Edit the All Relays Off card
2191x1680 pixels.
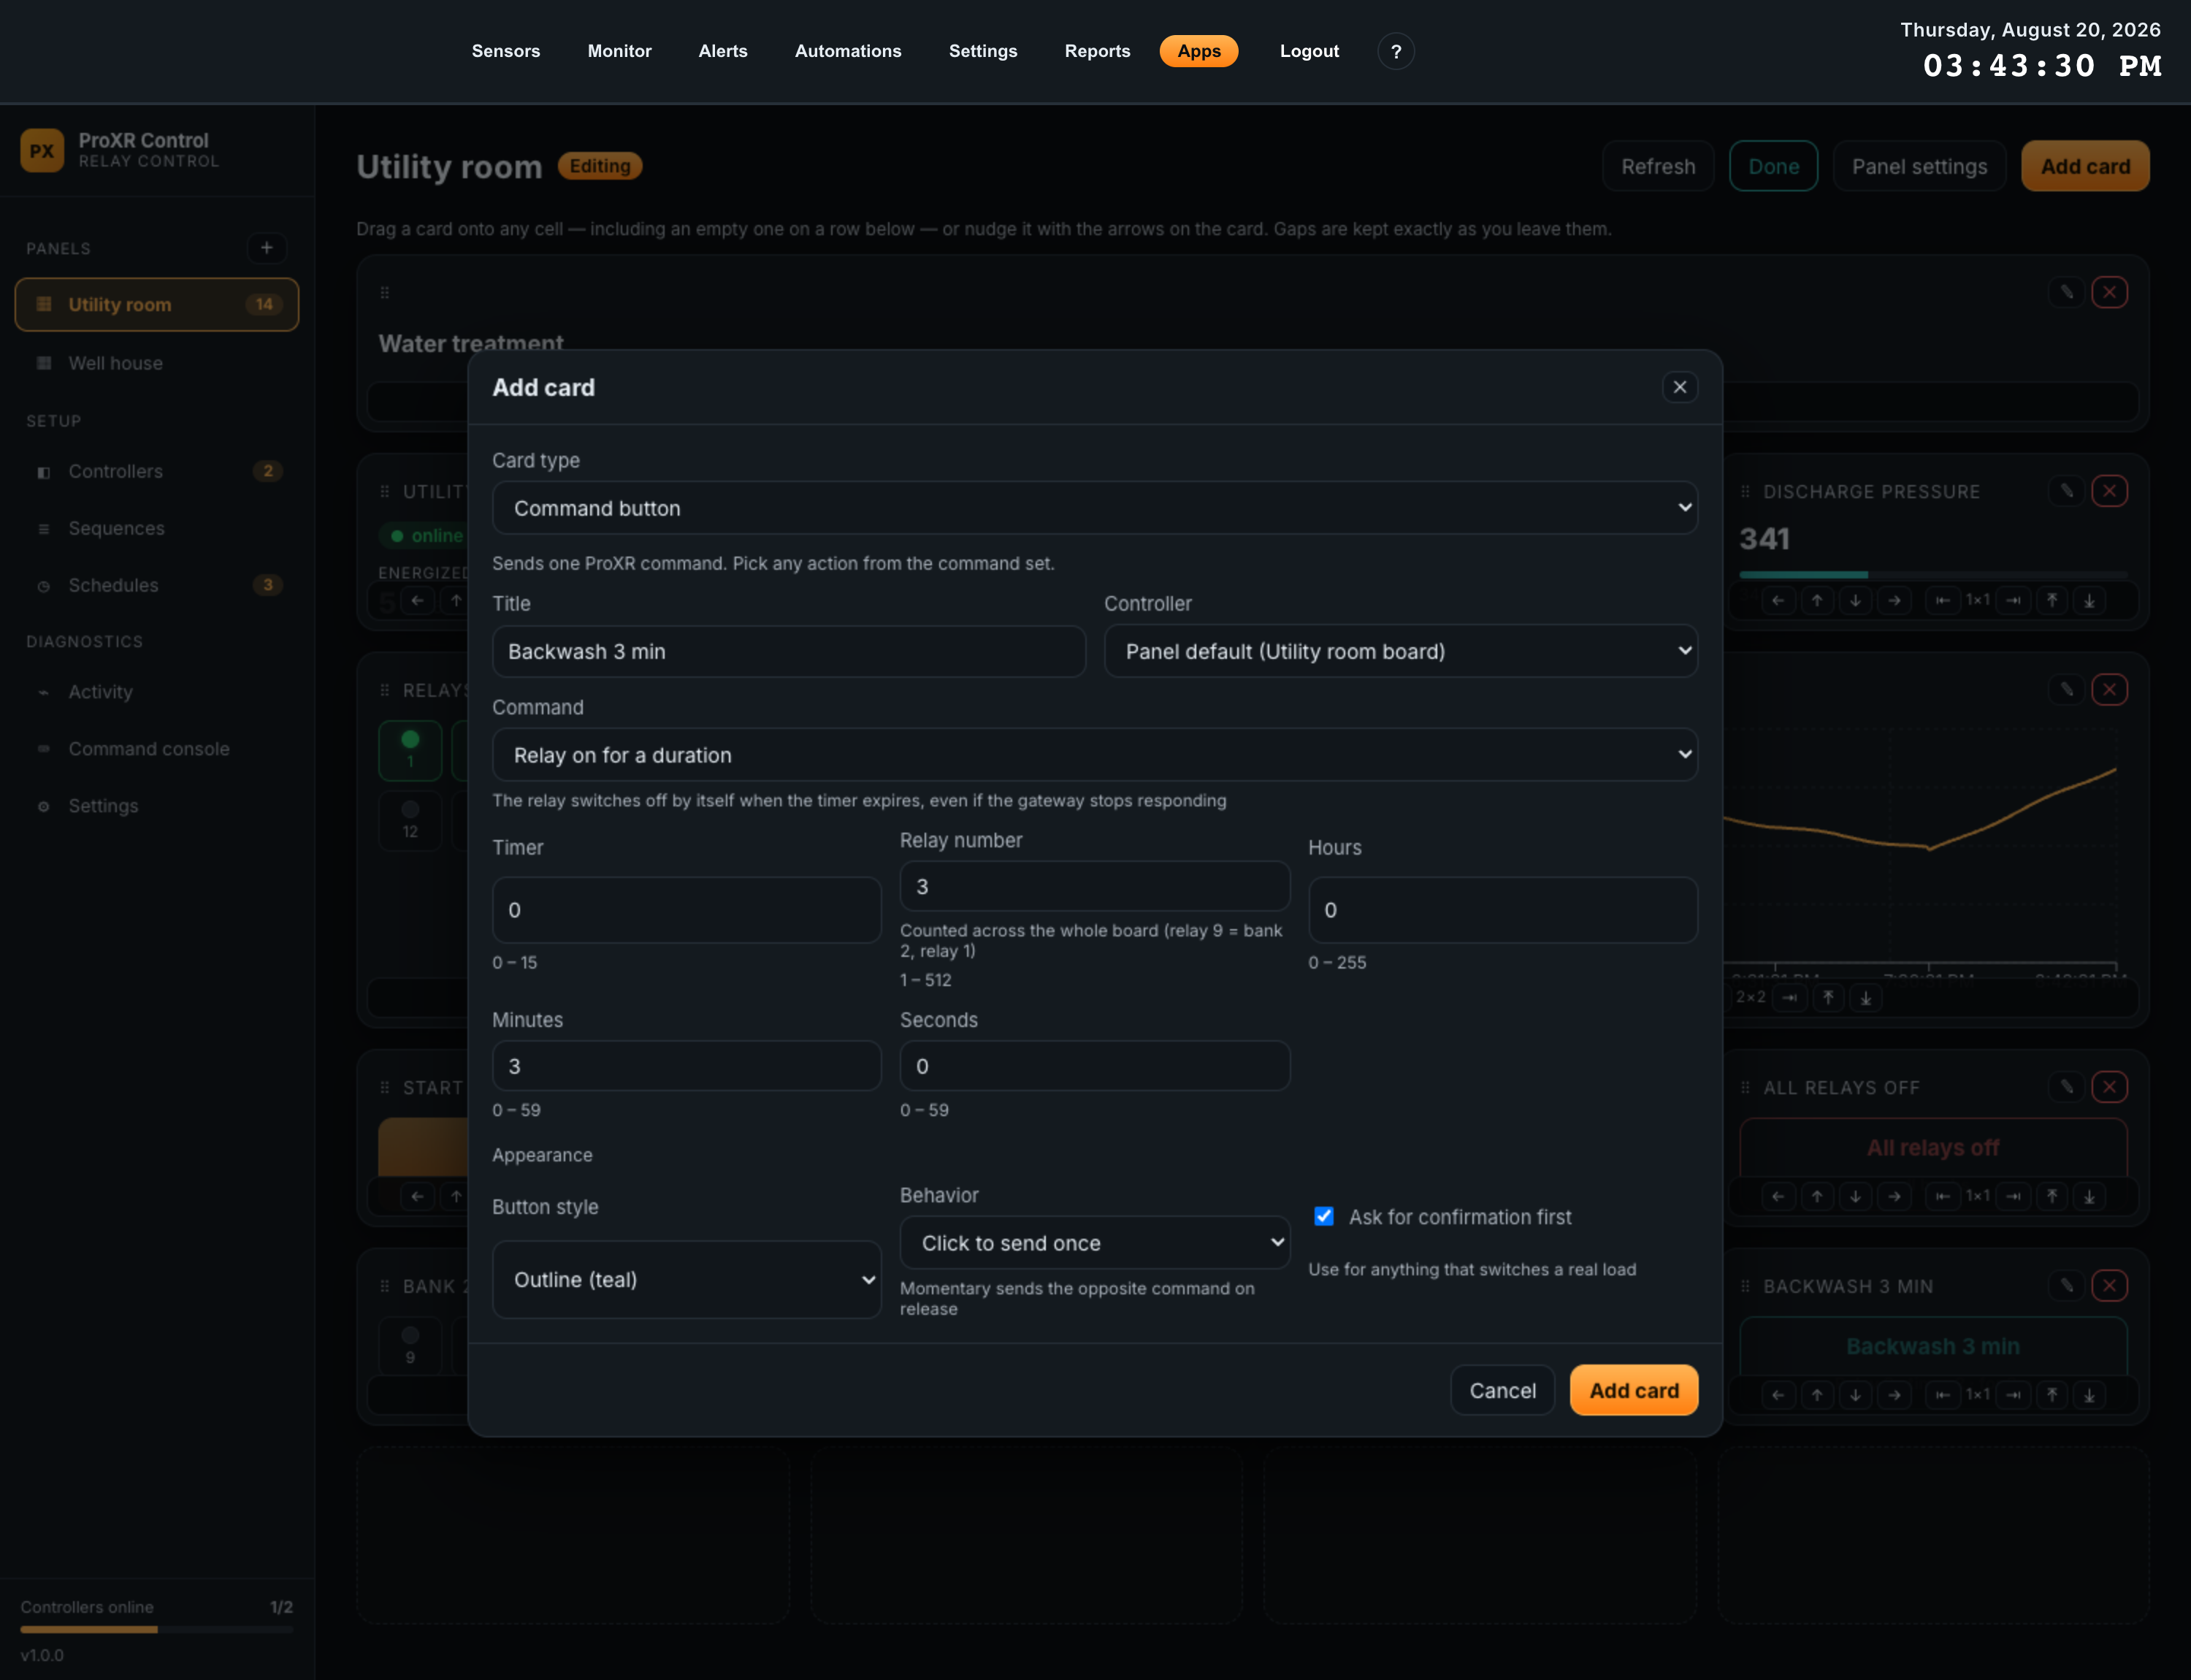[x=2067, y=1087]
